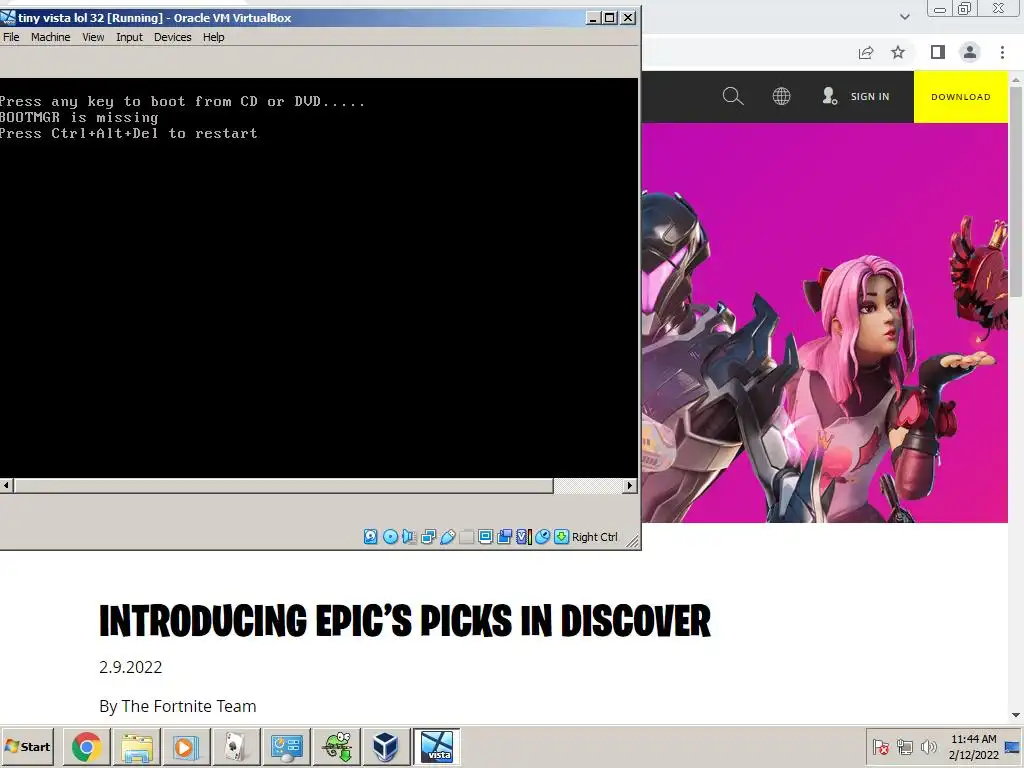Toggle the Chrome side panel icon

(938, 52)
